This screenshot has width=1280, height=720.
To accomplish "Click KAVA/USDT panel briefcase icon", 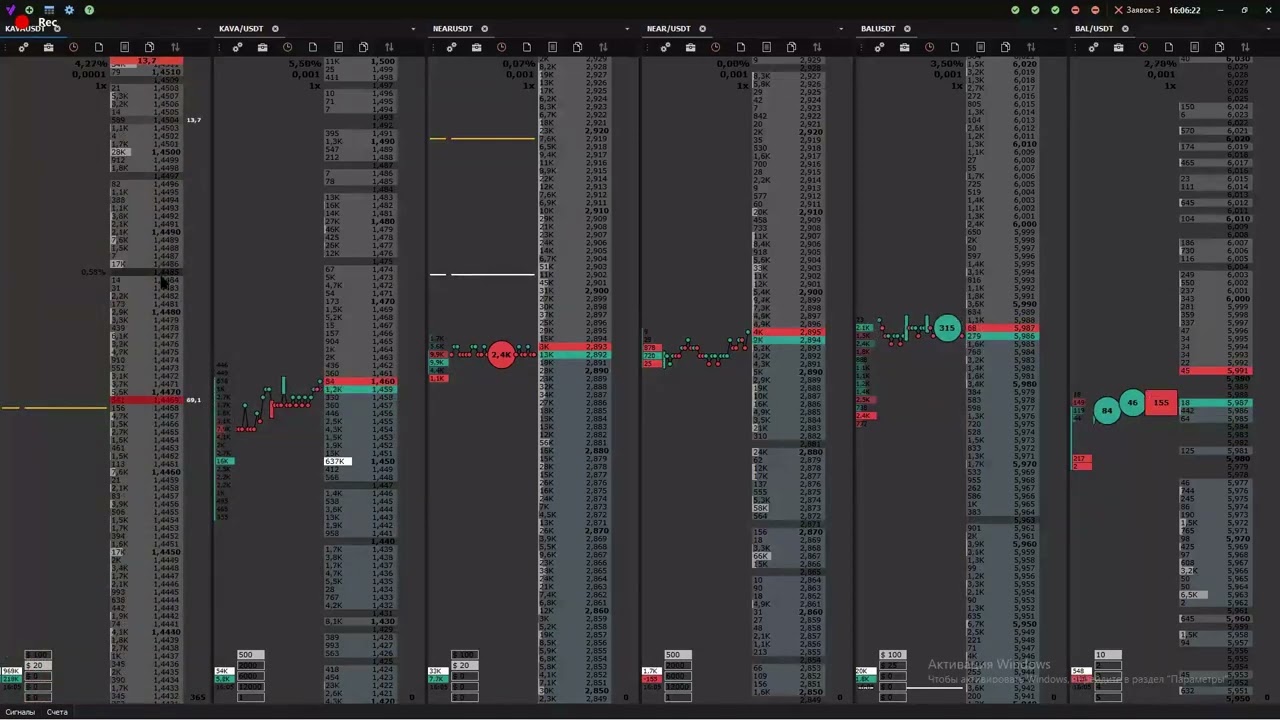I will pos(262,47).
